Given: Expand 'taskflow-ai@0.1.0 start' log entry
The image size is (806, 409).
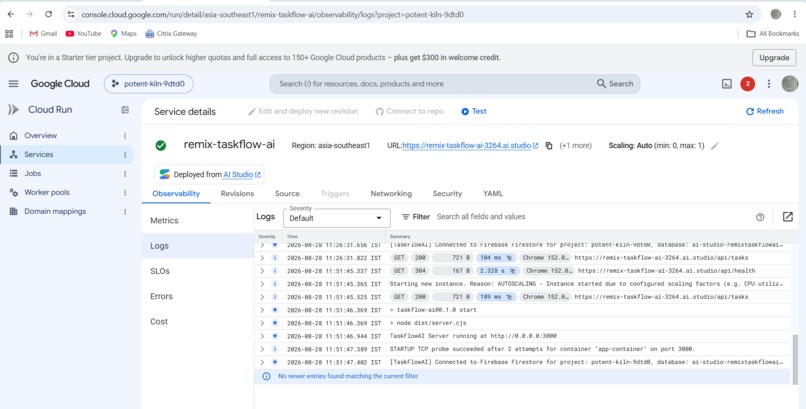Looking at the screenshot, I should pyautogui.click(x=262, y=310).
